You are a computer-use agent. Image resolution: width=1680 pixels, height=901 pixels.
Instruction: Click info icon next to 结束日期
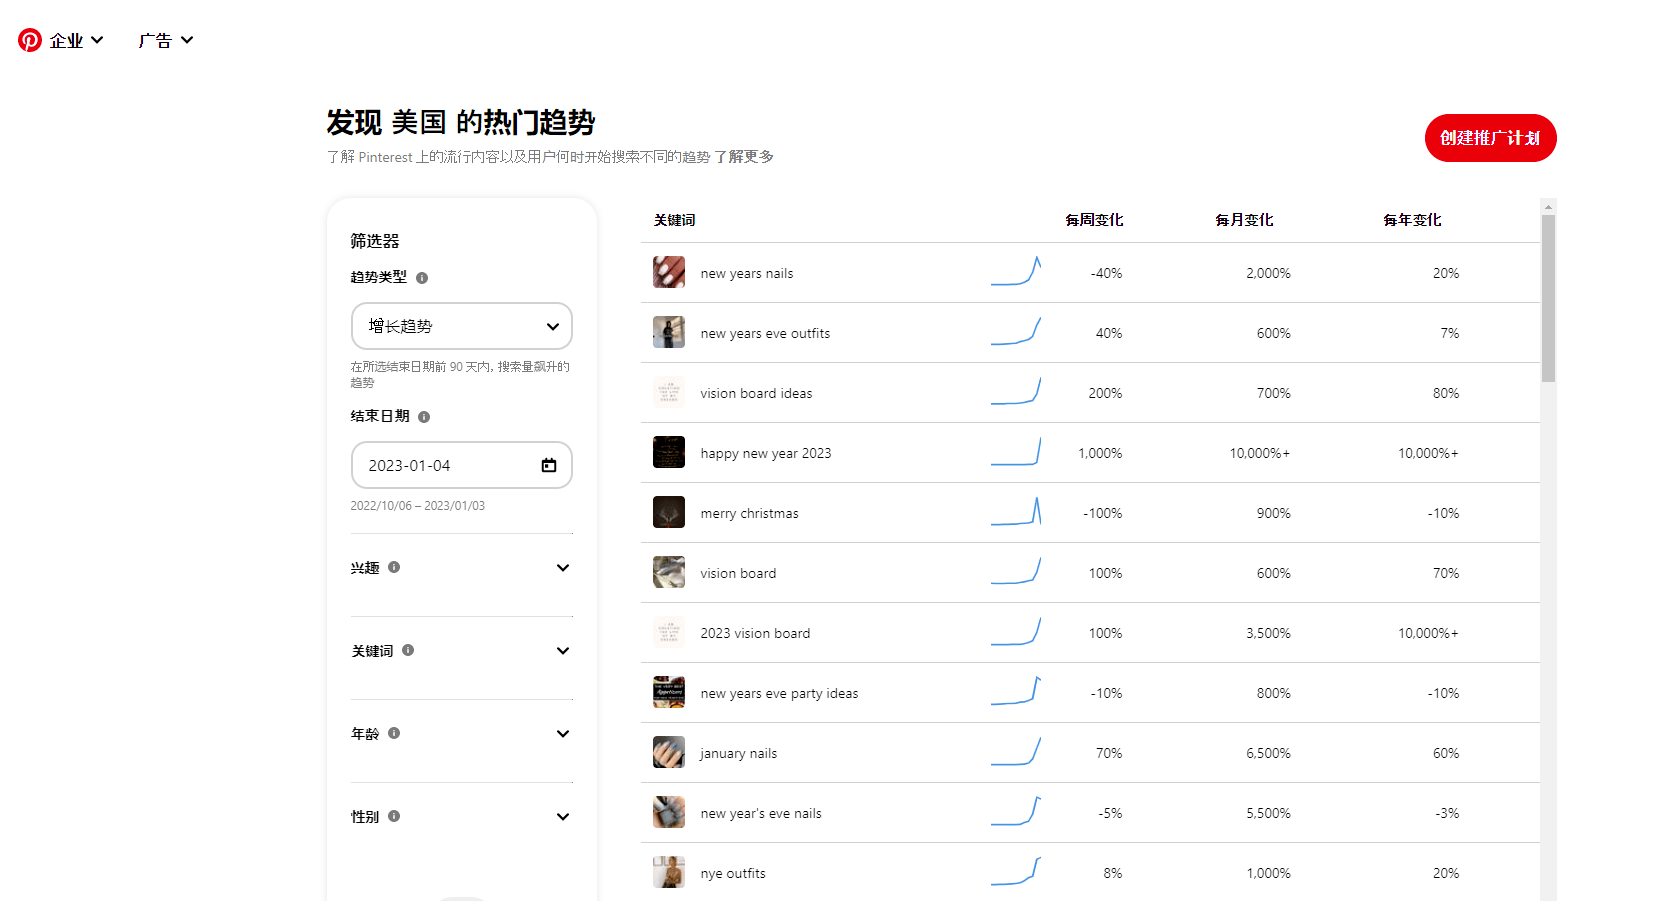(x=424, y=417)
